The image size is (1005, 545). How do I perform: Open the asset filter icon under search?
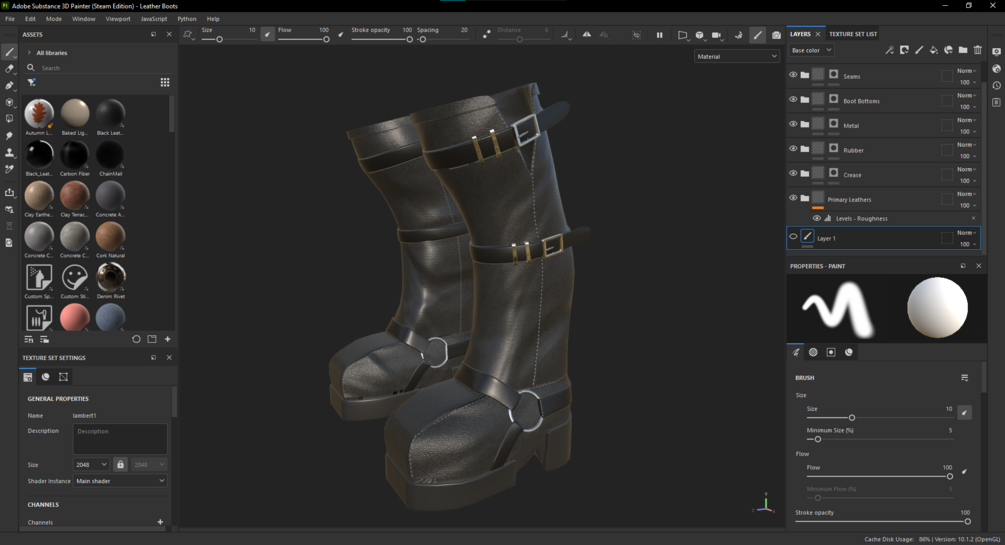(x=32, y=83)
